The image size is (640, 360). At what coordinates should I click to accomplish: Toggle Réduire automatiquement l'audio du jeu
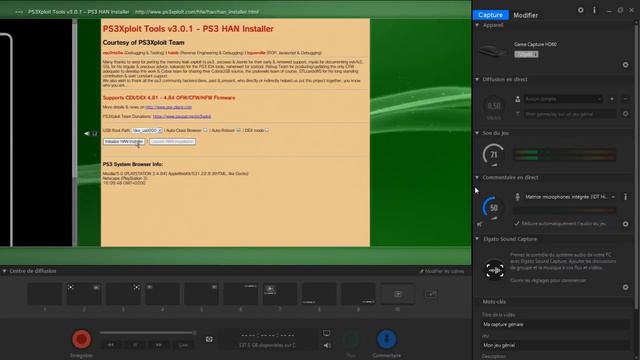pyautogui.click(x=517, y=224)
